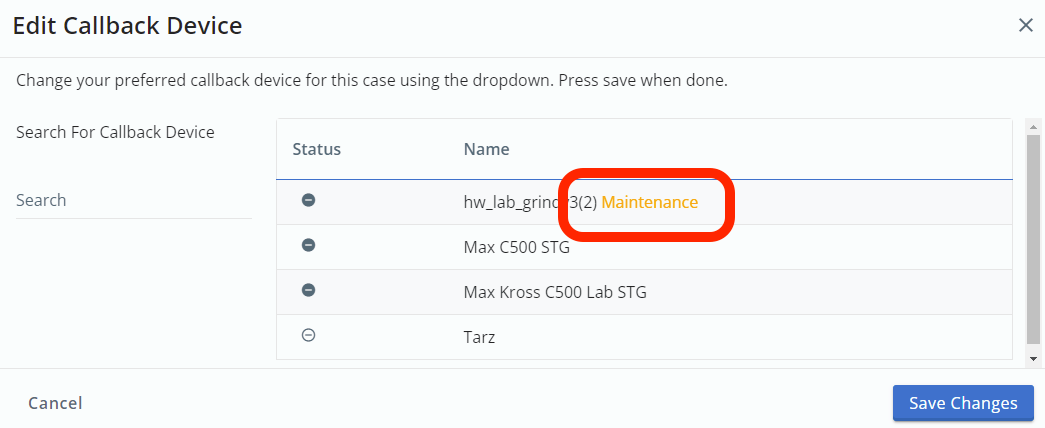Image resolution: width=1045 pixels, height=428 pixels.
Task: Select the Max C500 STG device
Action: click(644, 247)
